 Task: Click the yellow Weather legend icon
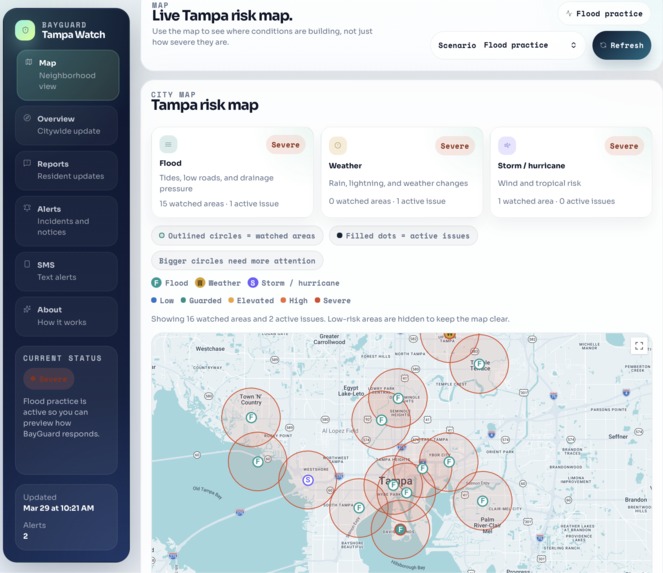point(200,282)
